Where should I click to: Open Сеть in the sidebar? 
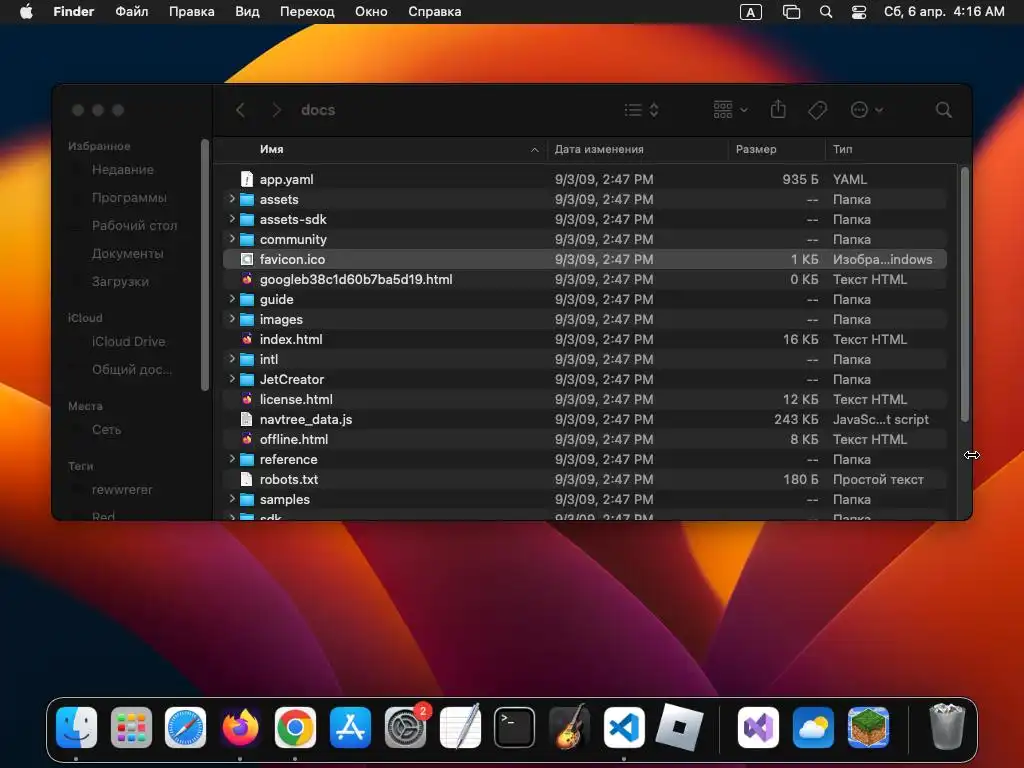[106, 430]
